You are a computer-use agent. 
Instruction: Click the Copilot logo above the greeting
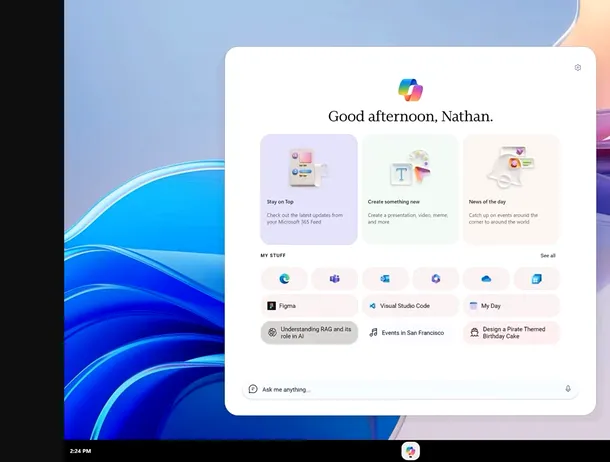pyautogui.click(x=410, y=90)
